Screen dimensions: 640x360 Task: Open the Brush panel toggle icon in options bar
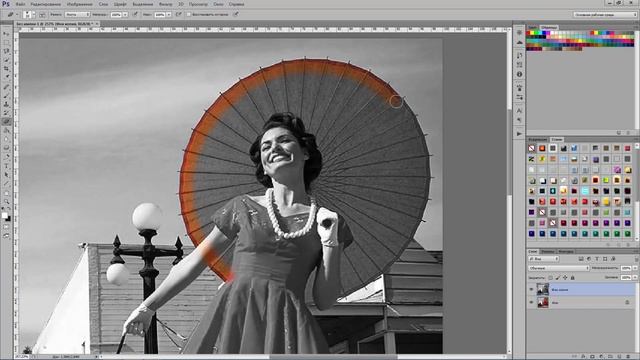coord(42,14)
